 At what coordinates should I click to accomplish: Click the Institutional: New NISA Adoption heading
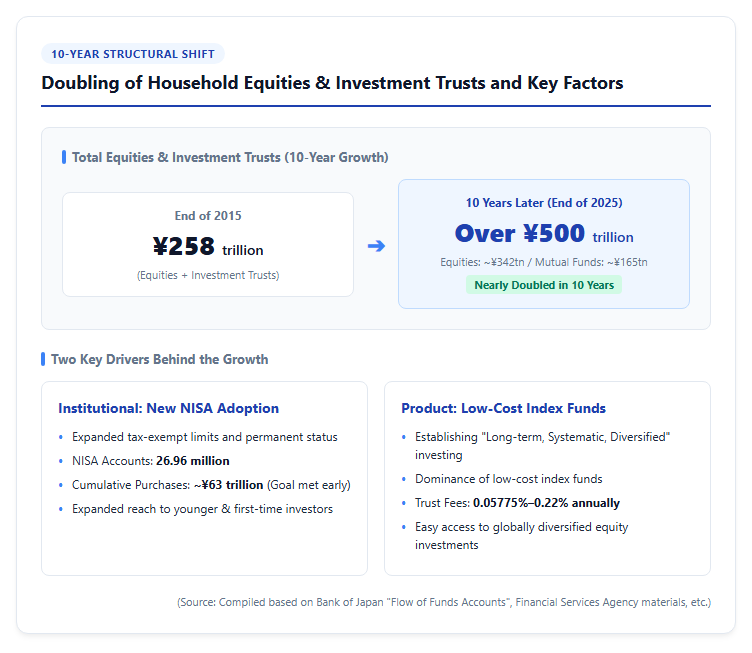coord(168,408)
